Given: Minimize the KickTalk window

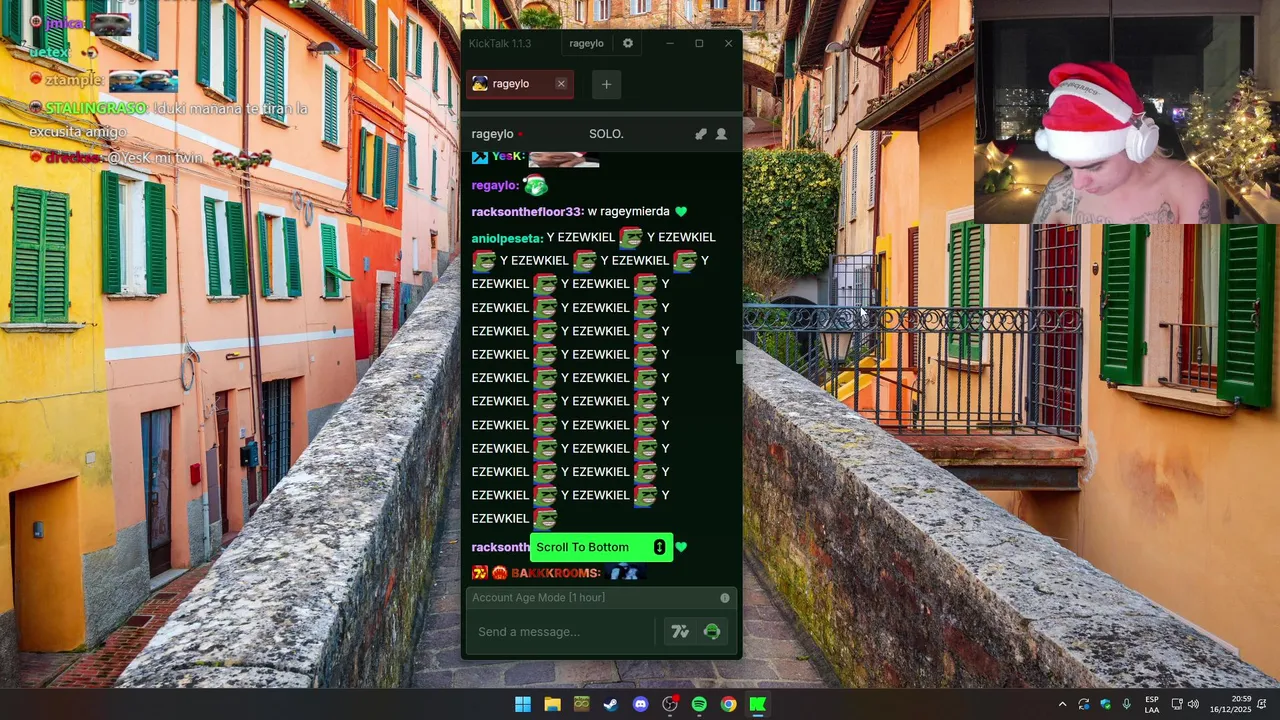Looking at the screenshot, I should click(x=670, y=44).
